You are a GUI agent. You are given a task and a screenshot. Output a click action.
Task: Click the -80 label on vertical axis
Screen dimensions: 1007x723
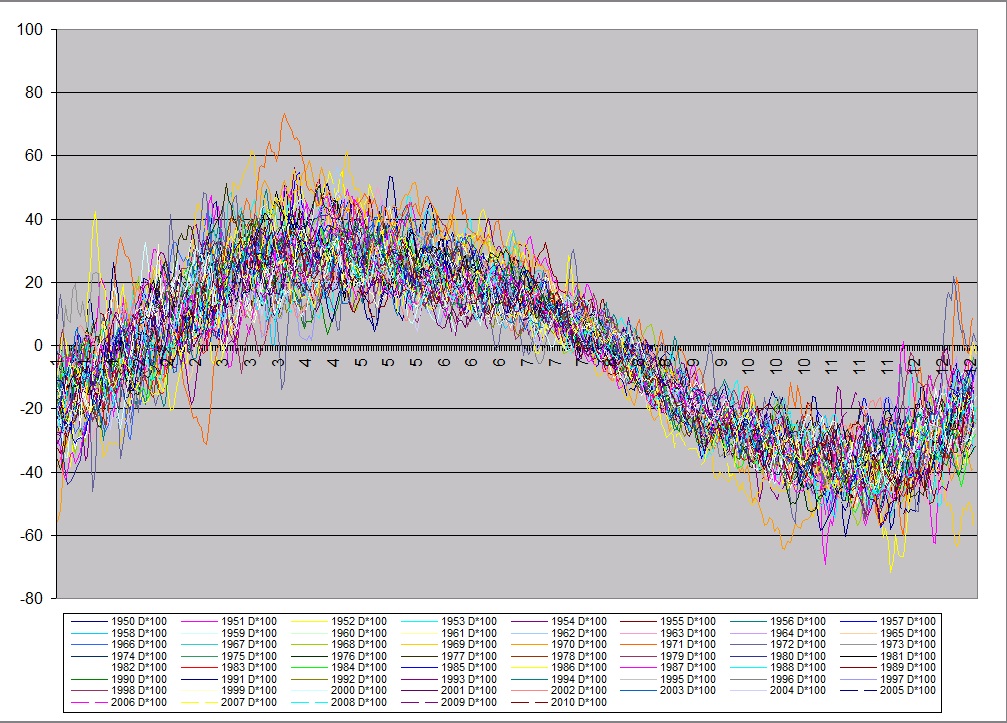(x=31, y=599)
